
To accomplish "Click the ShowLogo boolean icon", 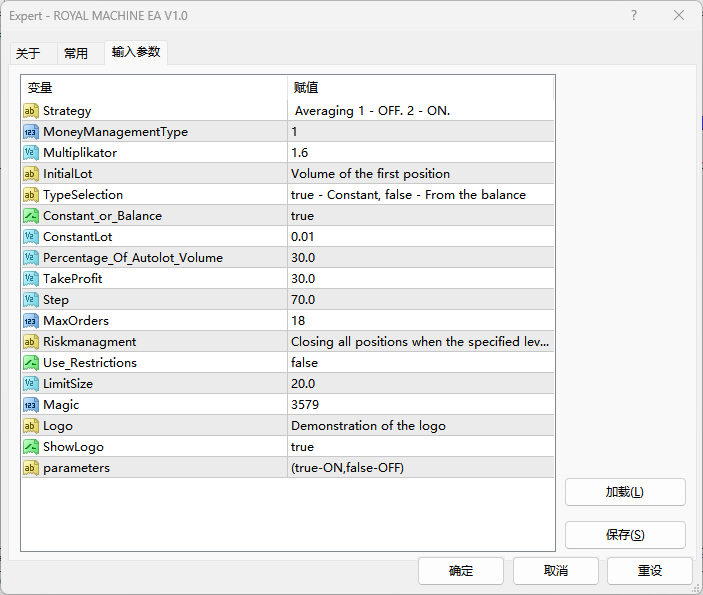I will click(31, 447).
